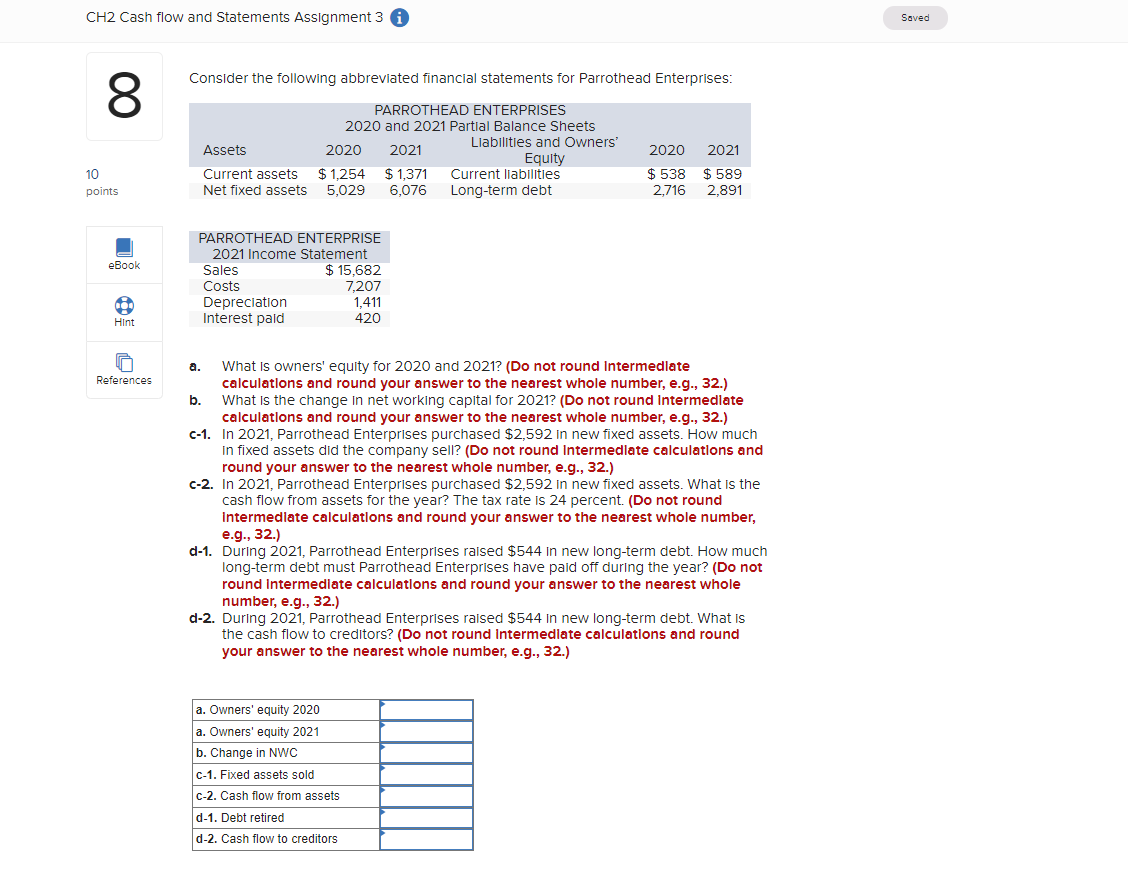Click the assignment info icon
The image size is (1128, 872).
pyautogui.click(x=399, y=18)
